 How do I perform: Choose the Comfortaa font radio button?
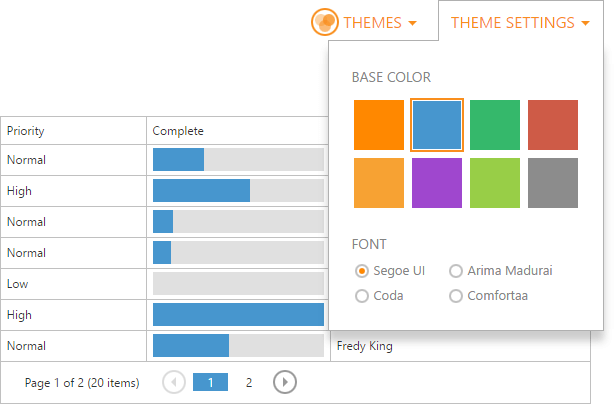(456, 295)
